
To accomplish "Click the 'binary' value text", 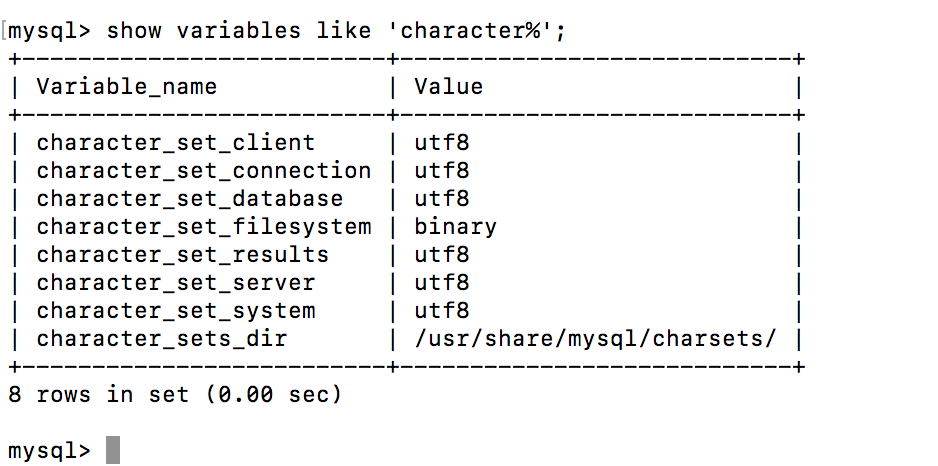I will pos(455,227).
